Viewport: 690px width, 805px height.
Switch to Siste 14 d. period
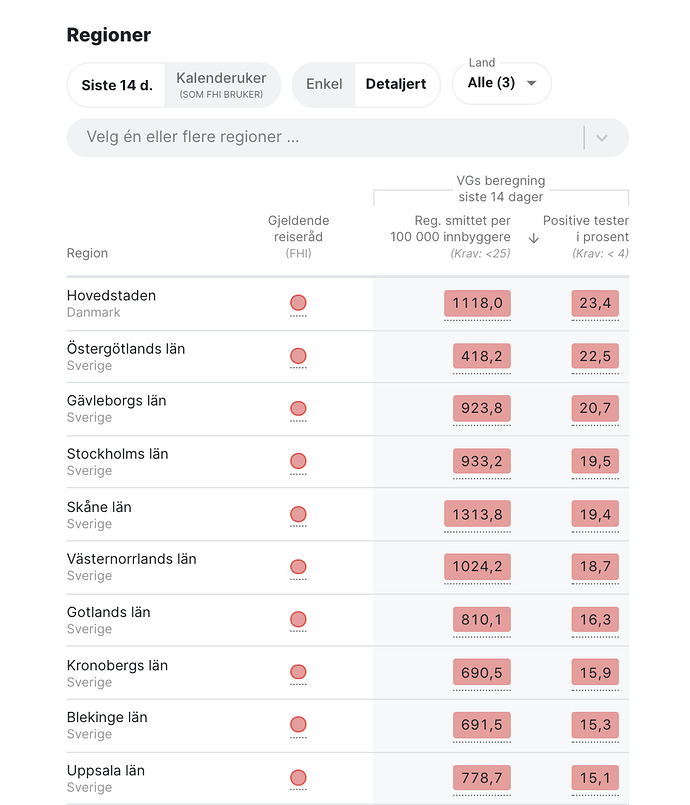click(x=117, y=85)
